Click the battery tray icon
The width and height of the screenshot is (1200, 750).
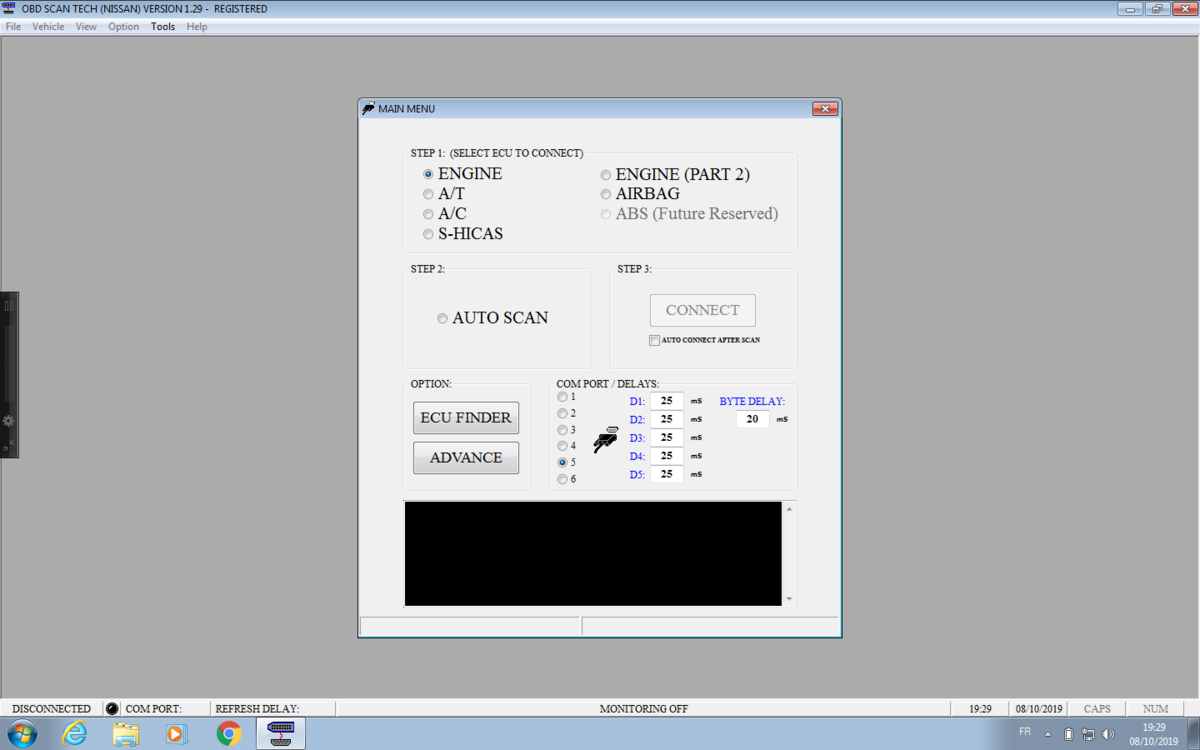(1069, 734)
